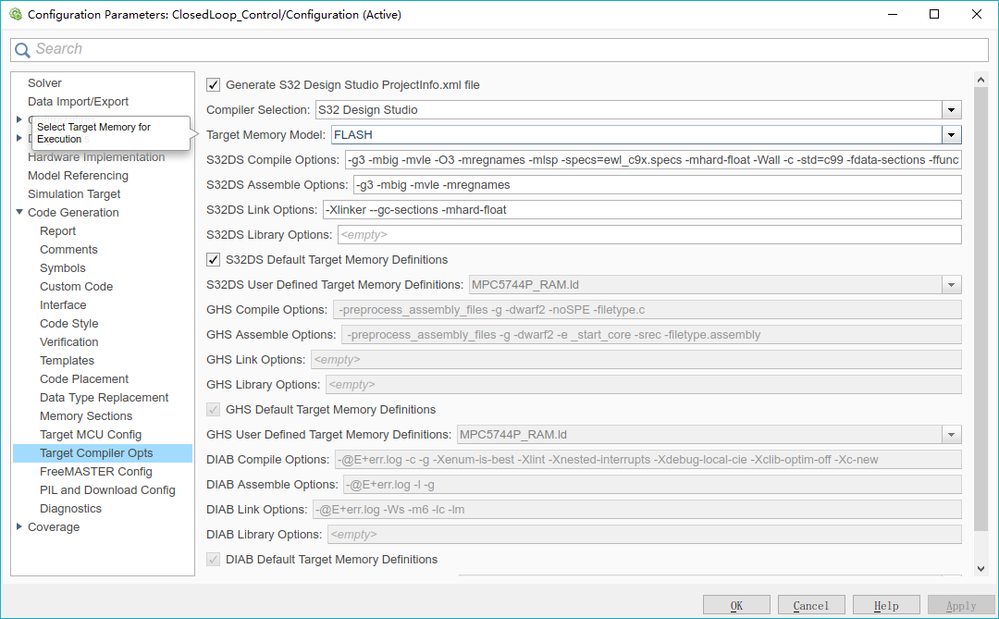Open Memory Sections pane

click(x=86, y=415)
